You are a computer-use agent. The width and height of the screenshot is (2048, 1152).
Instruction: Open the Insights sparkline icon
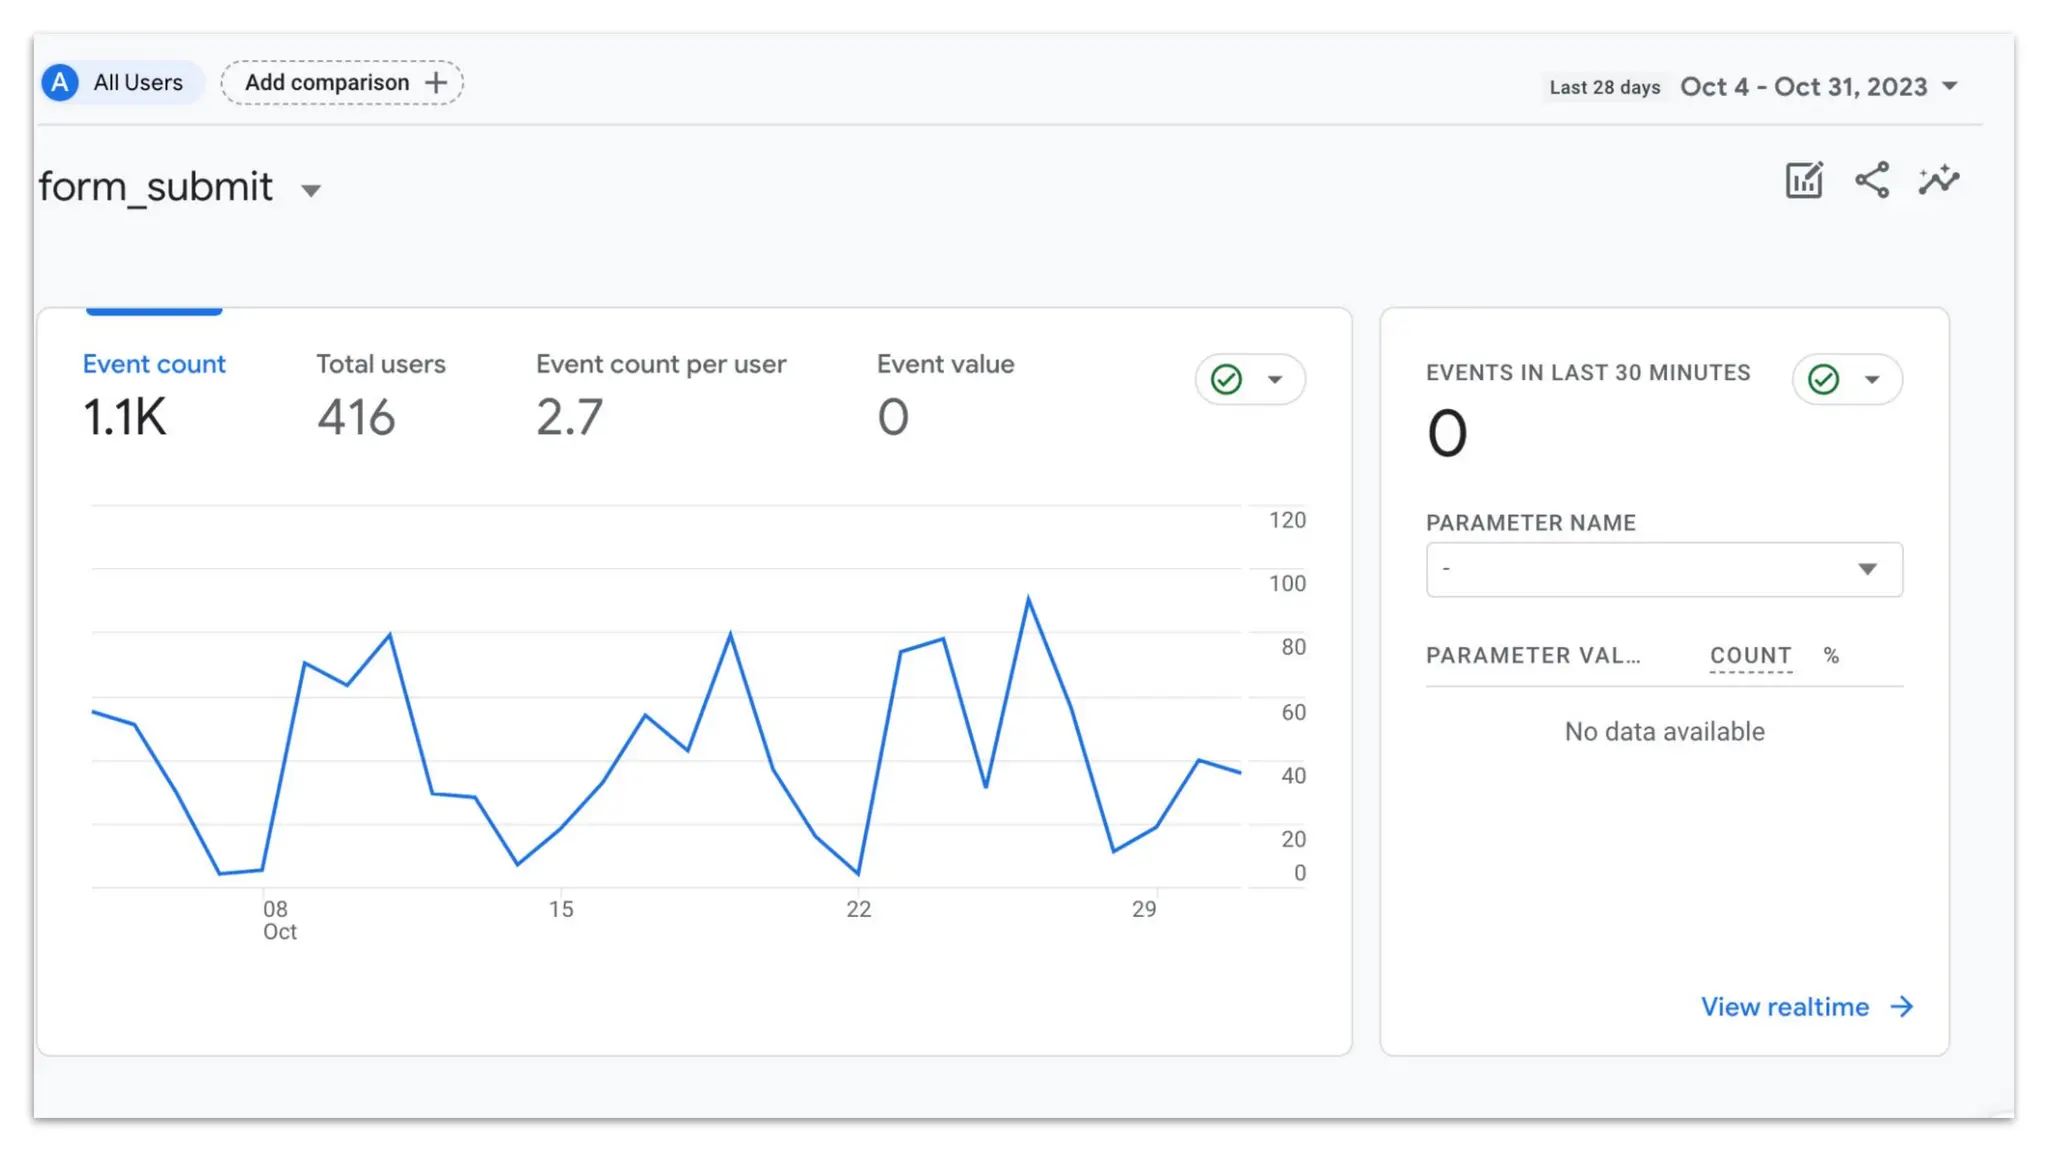click(x=1938, y=181)
